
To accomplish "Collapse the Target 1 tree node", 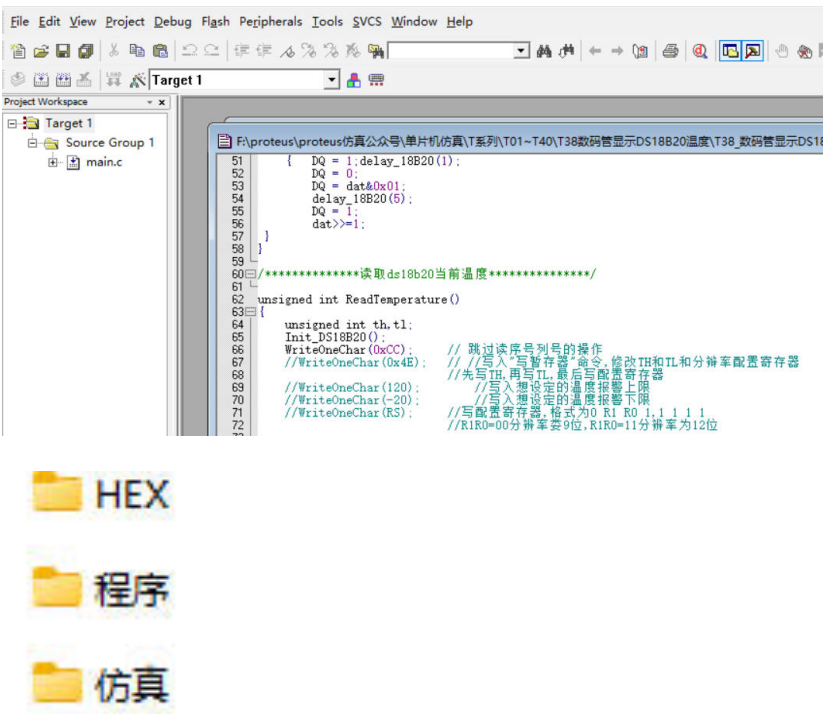I will (12, 124).
